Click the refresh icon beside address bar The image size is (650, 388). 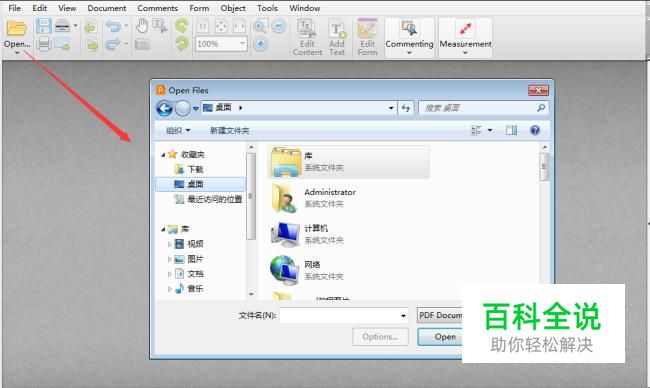tap(406, 108)
